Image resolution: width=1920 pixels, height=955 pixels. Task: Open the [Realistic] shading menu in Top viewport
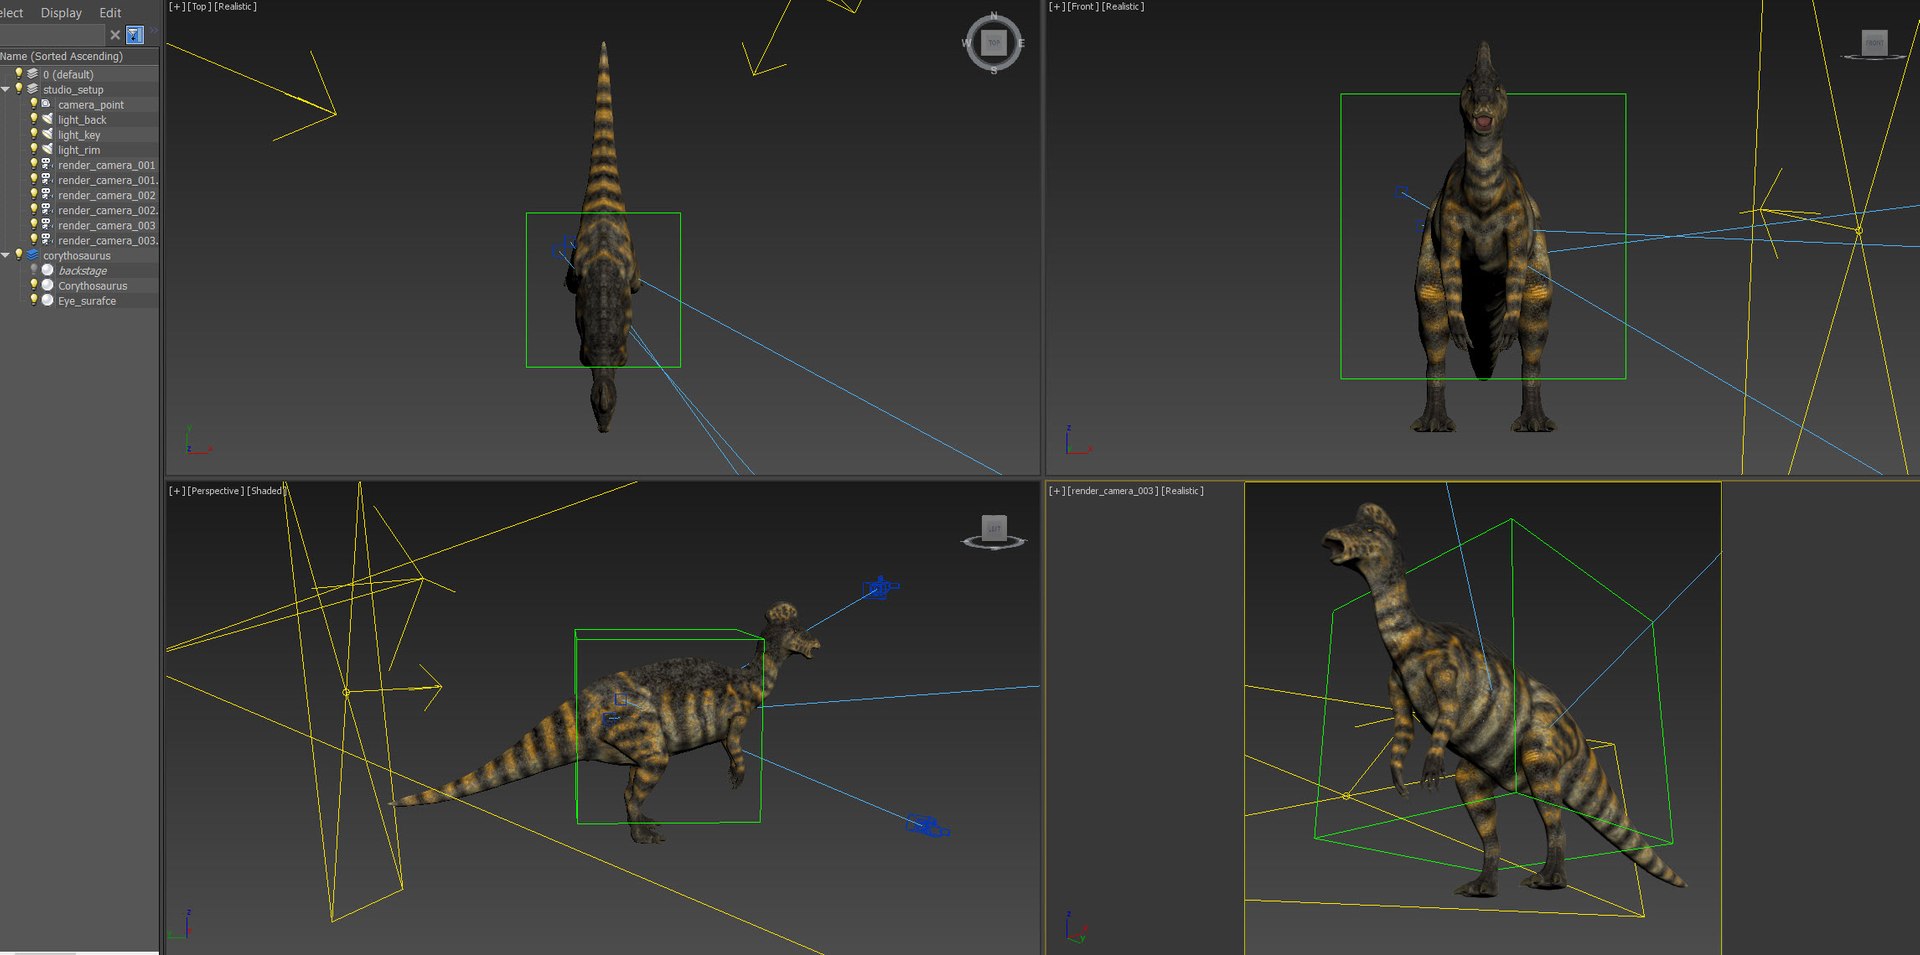point(235,7)
